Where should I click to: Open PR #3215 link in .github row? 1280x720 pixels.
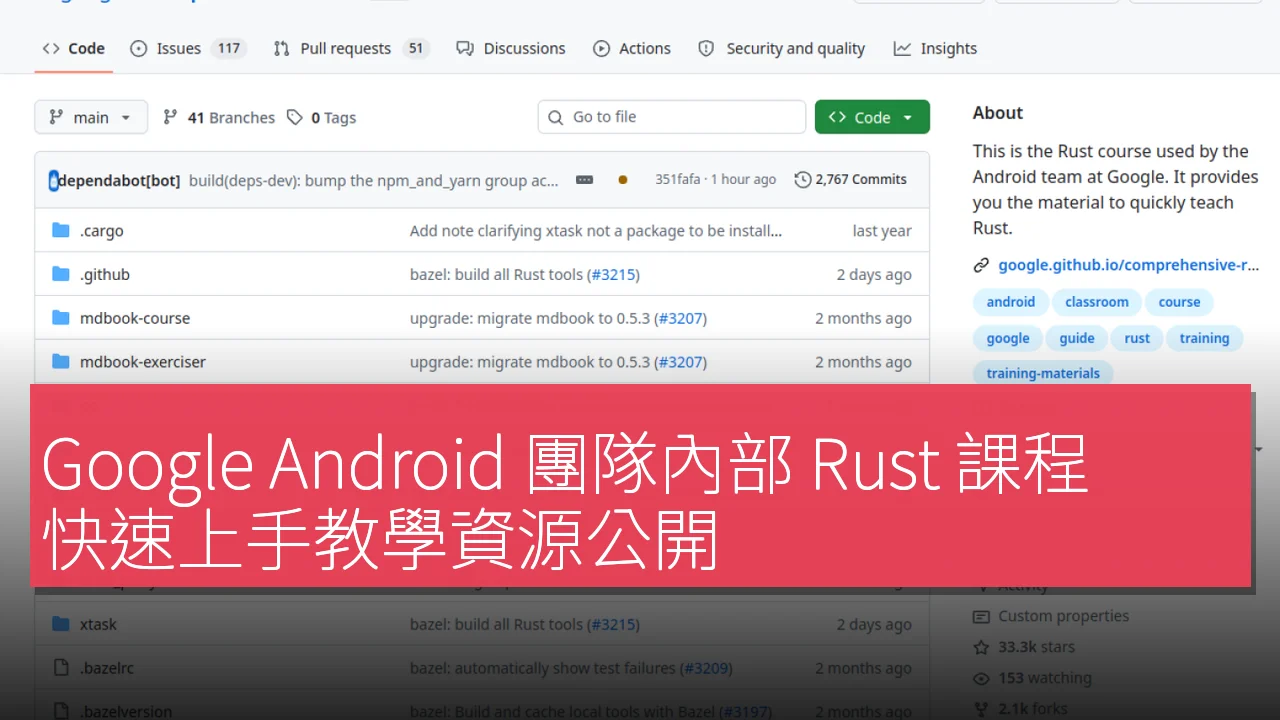click(613, 274)
